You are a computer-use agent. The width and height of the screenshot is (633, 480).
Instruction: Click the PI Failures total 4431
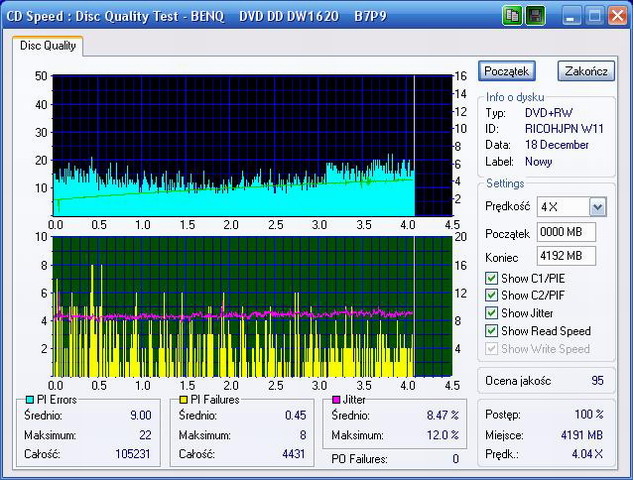click(x=293, y=454)
